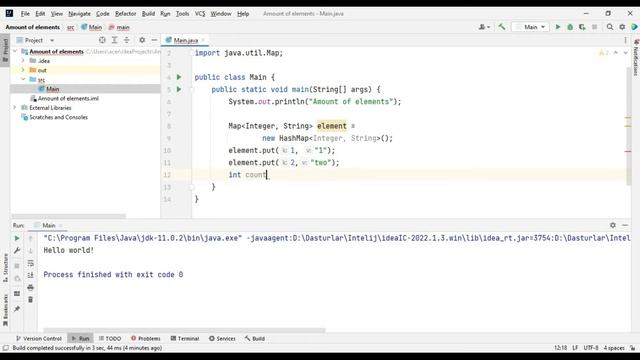Open the Build tool window
Image resolution: width=640 pixels, height=360 pixels.
[255, 338]
